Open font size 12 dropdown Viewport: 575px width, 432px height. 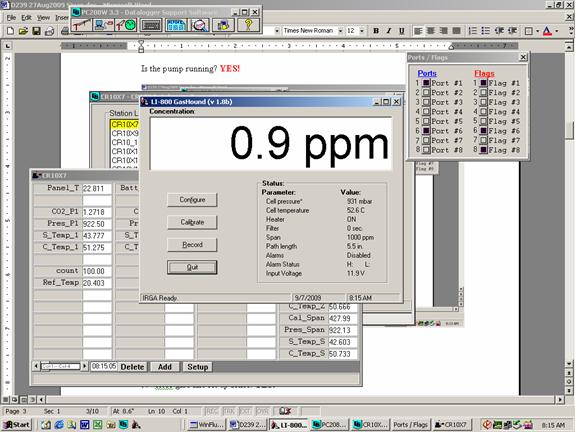click(362, 31)
